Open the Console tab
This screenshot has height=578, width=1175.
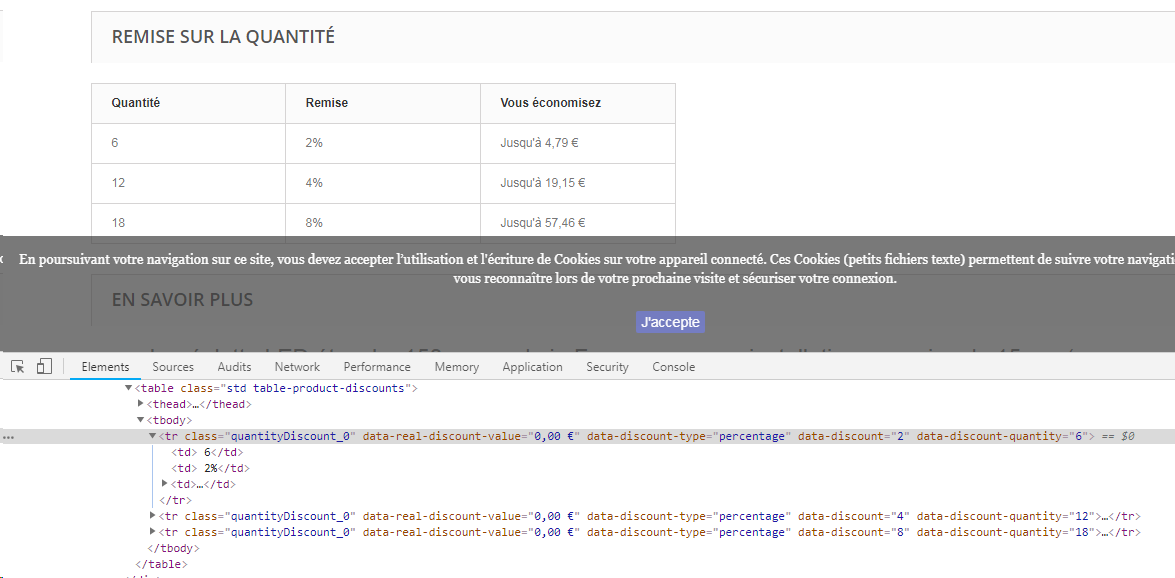[673, 367]
